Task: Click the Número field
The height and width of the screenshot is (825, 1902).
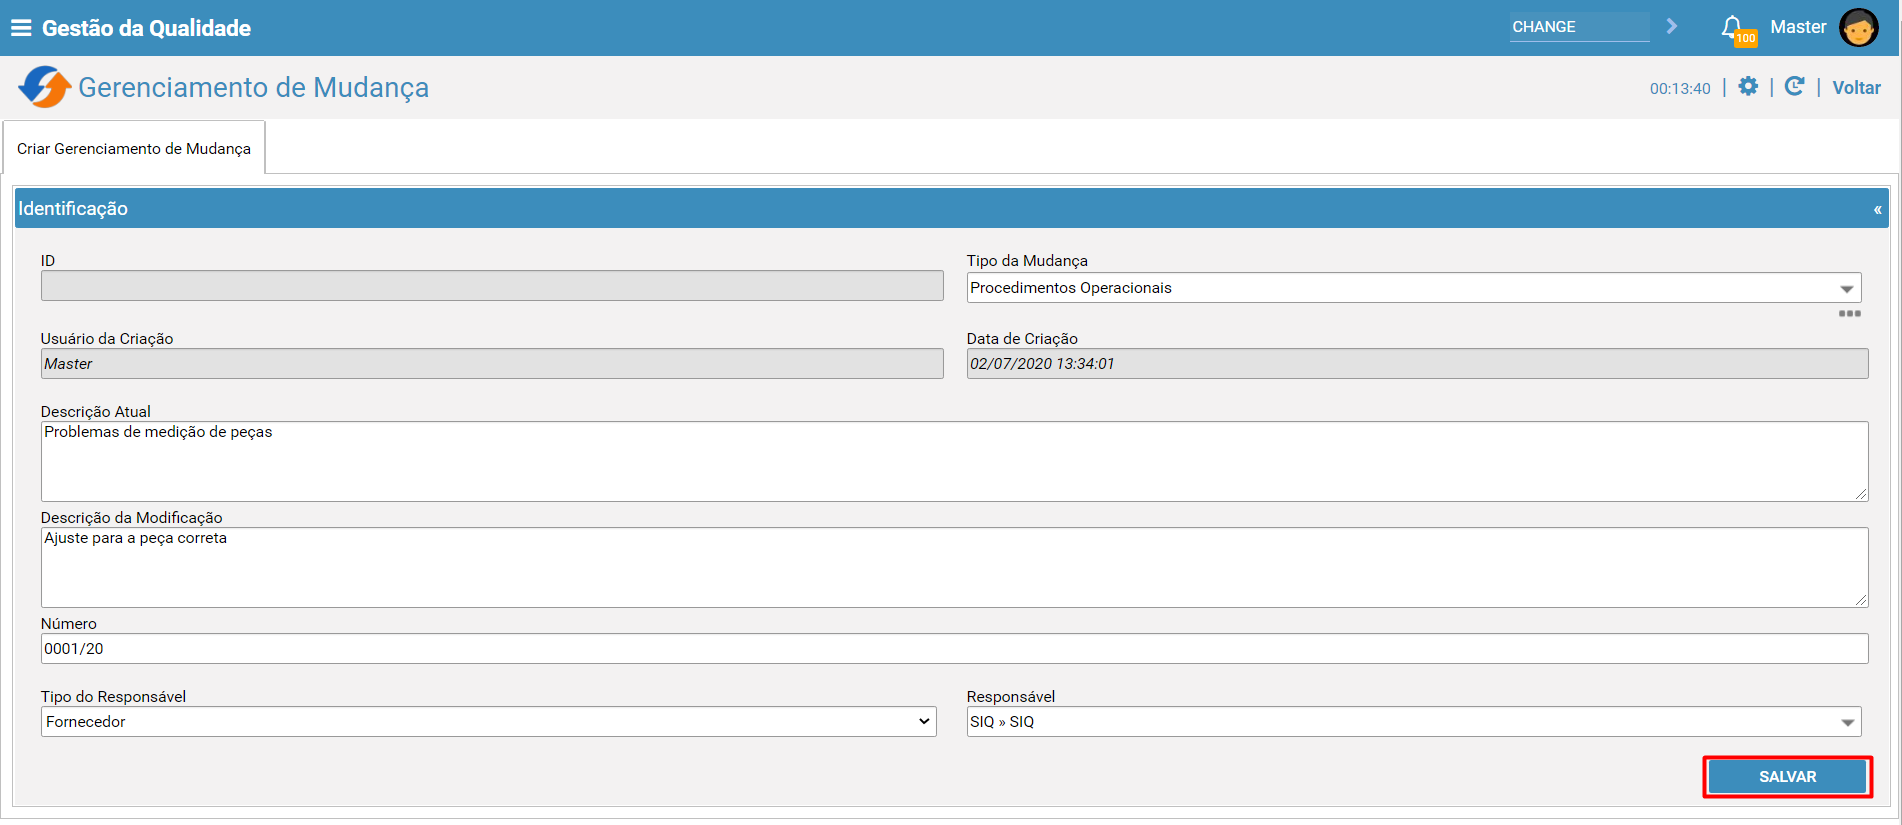Action: click(954, 649)
